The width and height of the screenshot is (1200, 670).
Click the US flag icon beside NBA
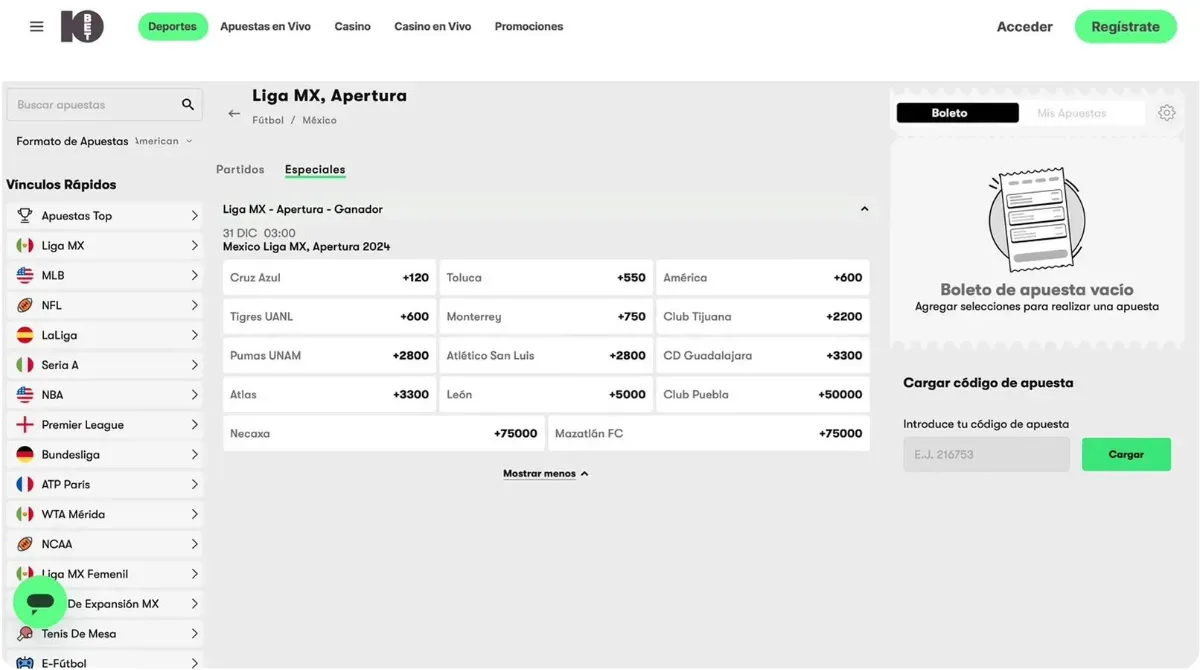(x=25, y=395)
